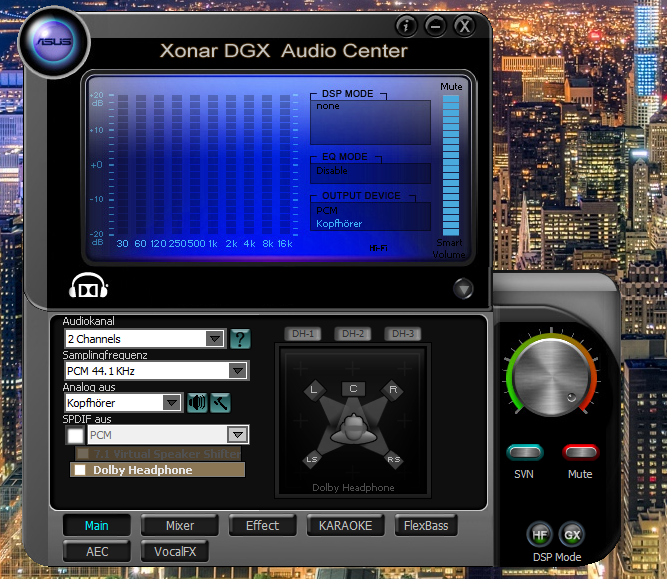Click the Smart Volume label in display

[x=449, y=248]
